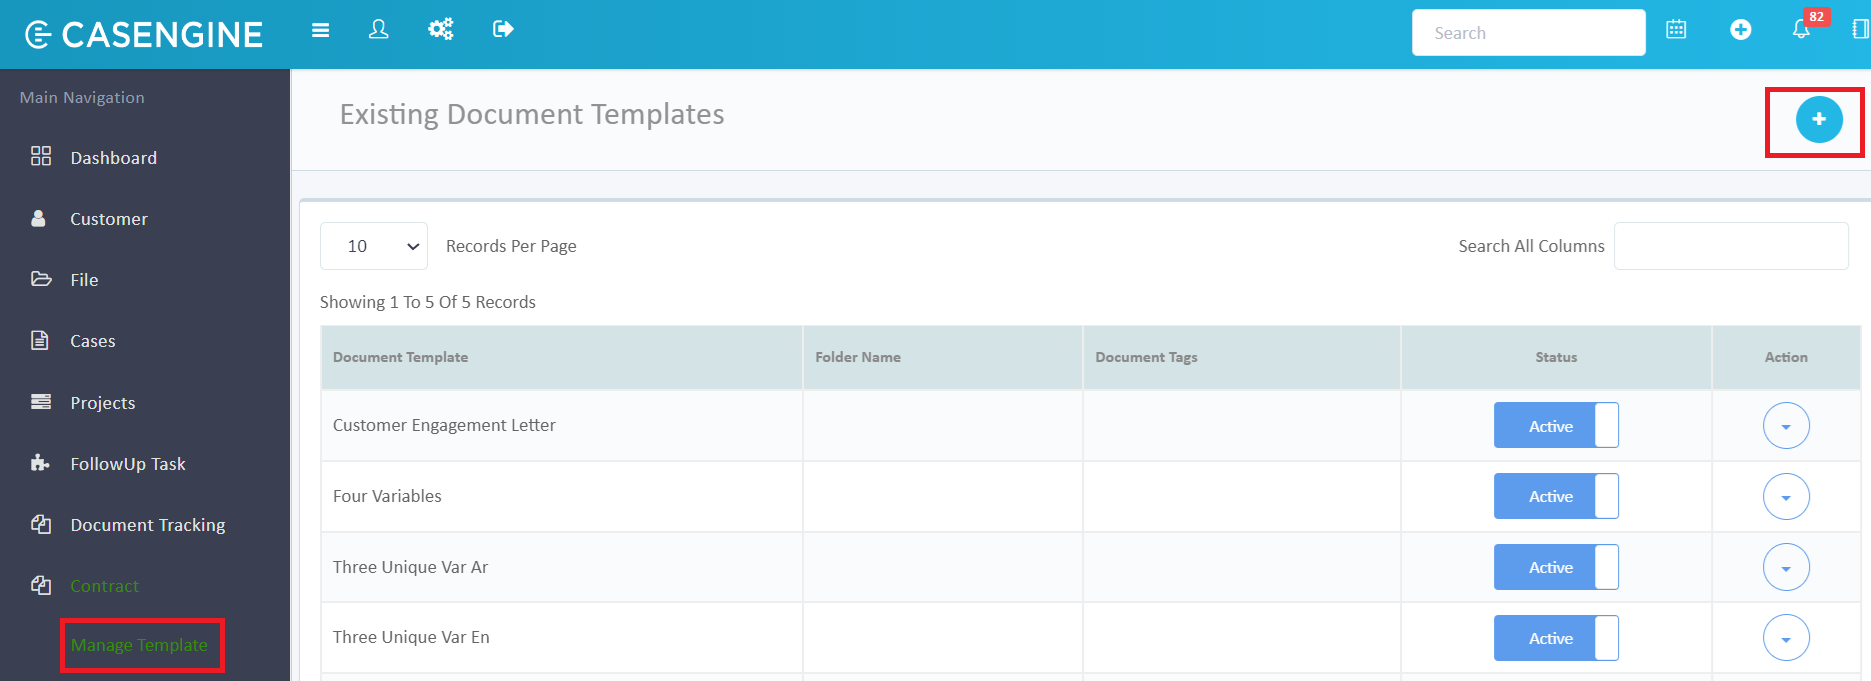This screenshot has height=681, width=1871.
Task: Open notifications bell with 82 badge
Action: coord(1802,29)
